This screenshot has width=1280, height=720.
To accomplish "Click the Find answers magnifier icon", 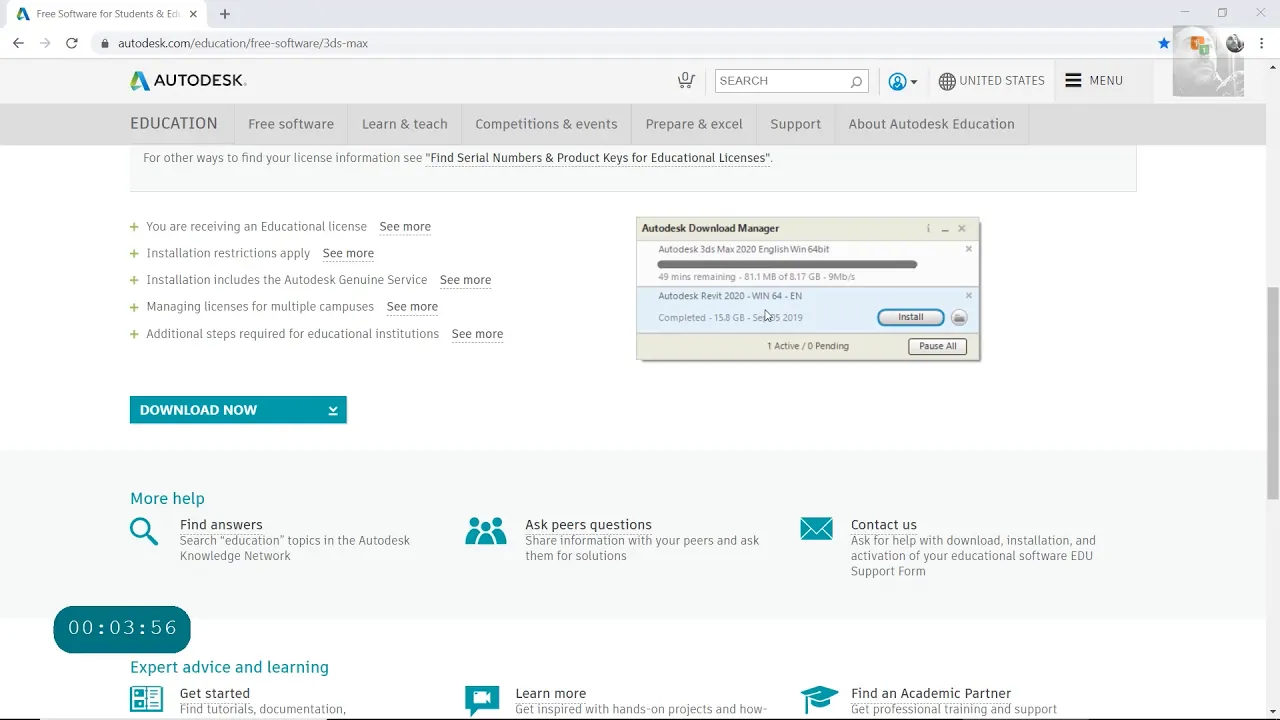I will pos(144,531).
